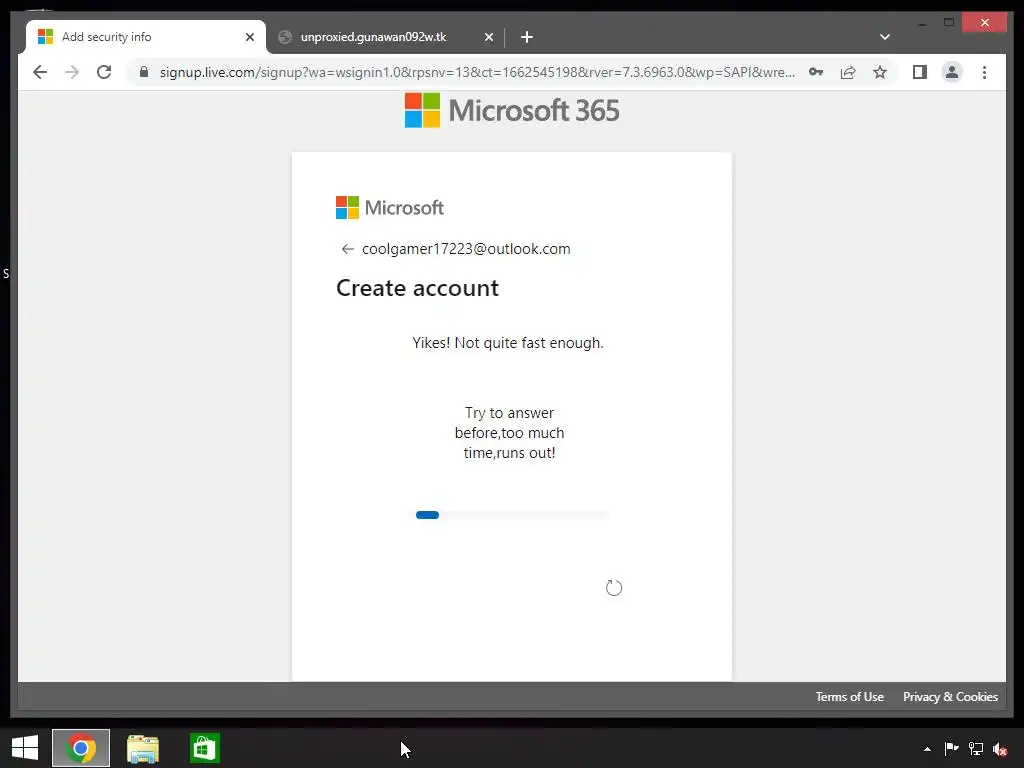Open the saved passwords key icon

click(x=816, y=72)
